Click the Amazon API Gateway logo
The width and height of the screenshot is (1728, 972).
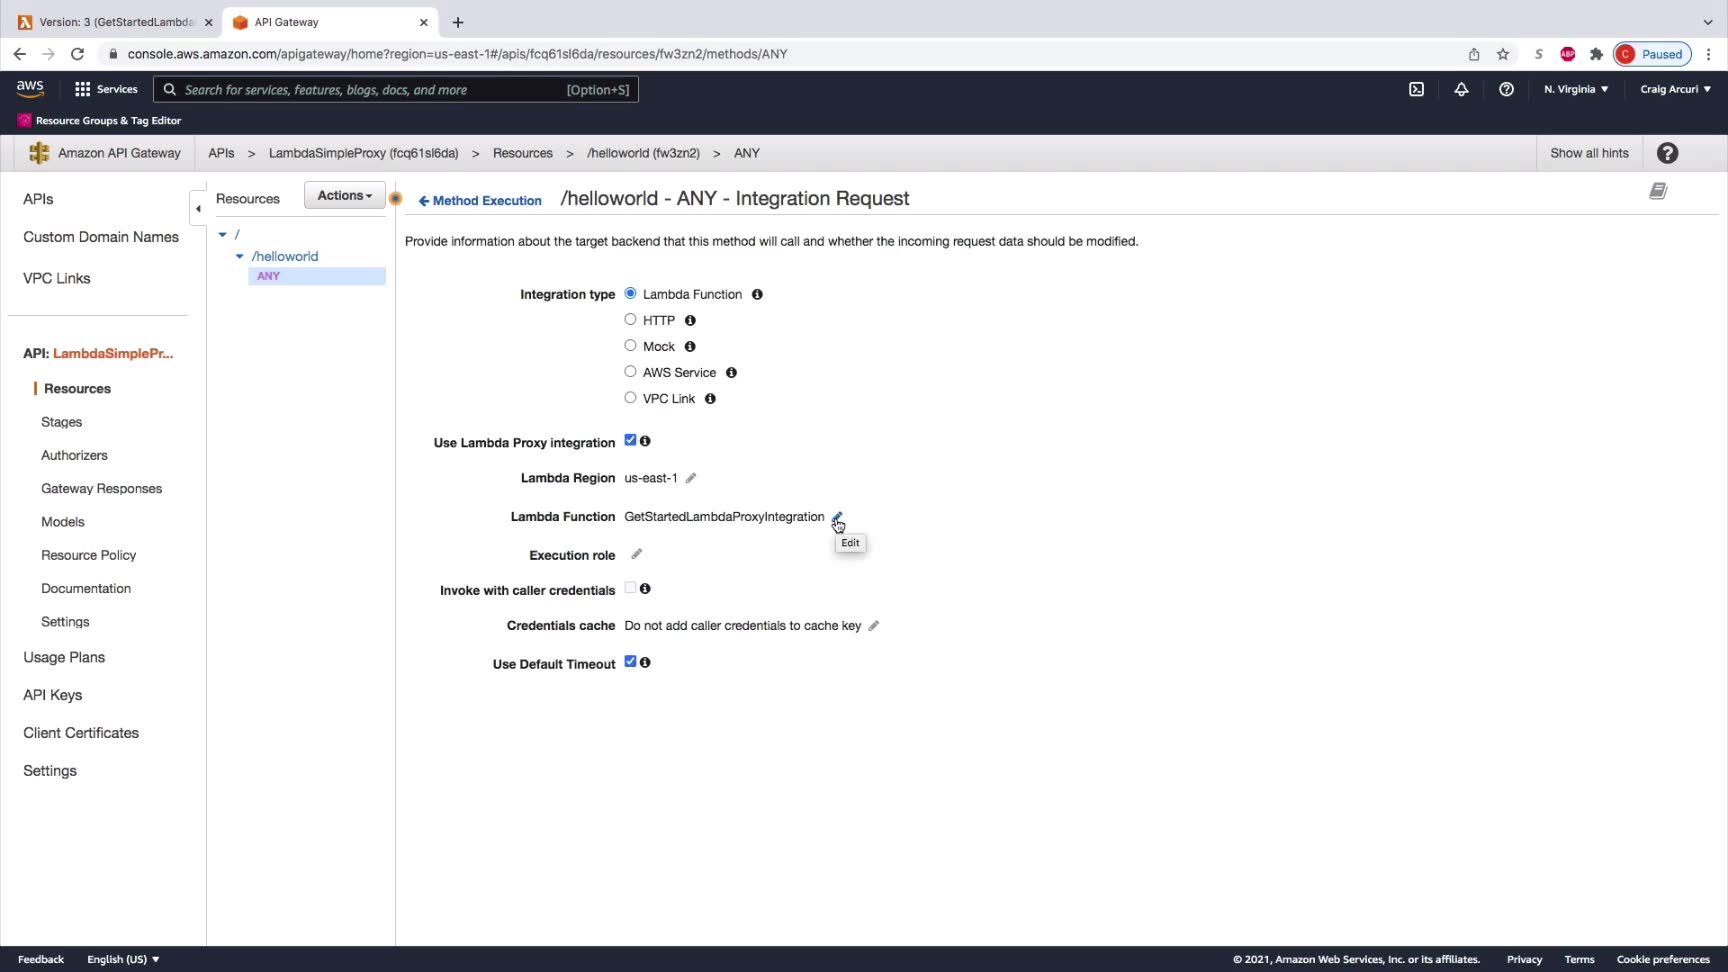tap(39, 153)
